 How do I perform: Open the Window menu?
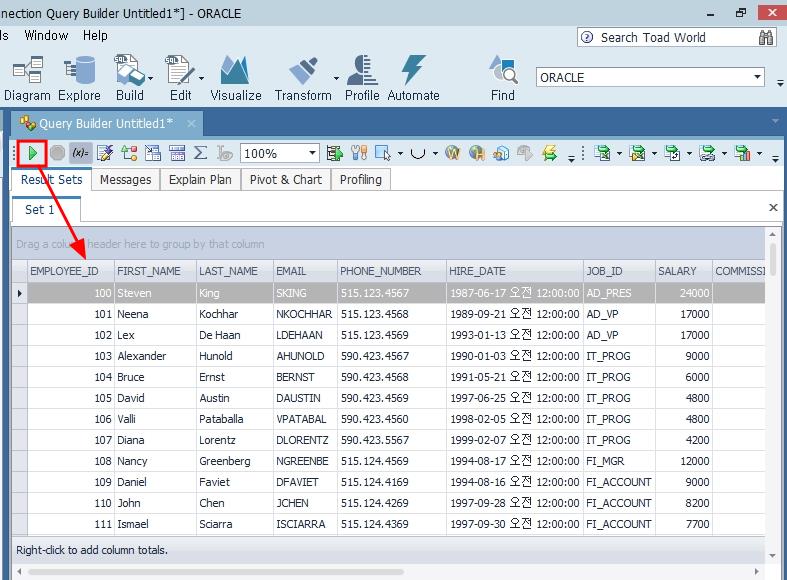click(x=46, y=35)
